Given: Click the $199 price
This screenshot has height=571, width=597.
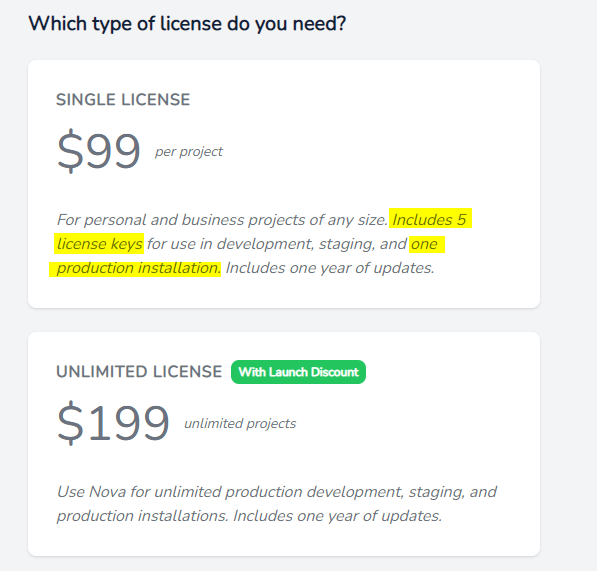Looking at the screenshot, I should 113,423.
